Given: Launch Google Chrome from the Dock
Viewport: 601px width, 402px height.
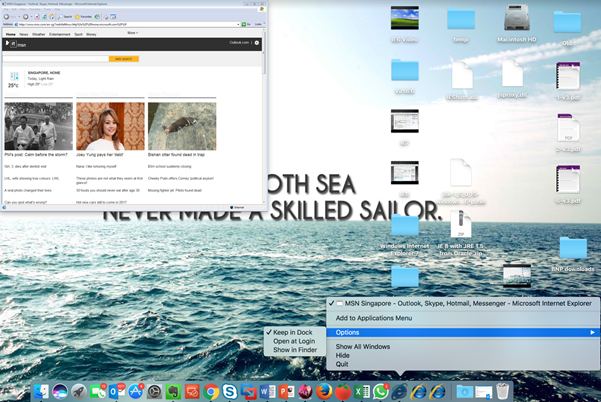Looking at the screenshot, I should tap(210, 390).
